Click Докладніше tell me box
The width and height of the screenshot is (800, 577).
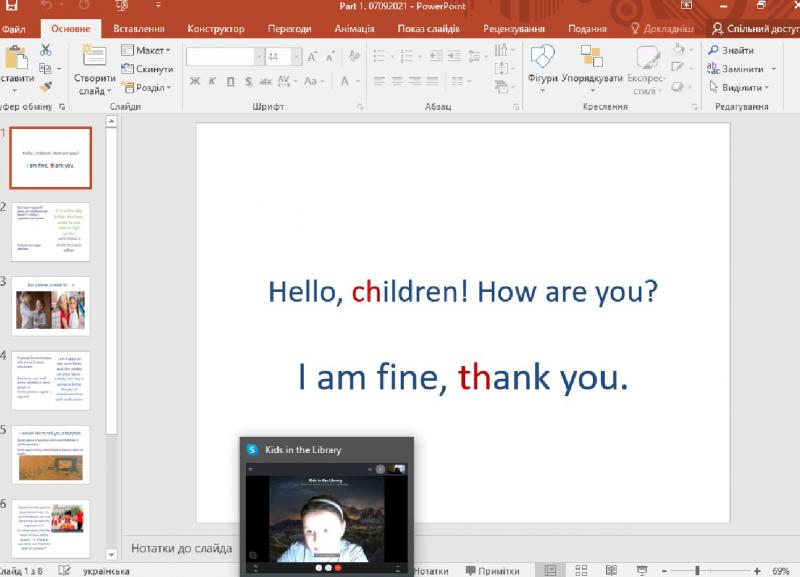662,29
